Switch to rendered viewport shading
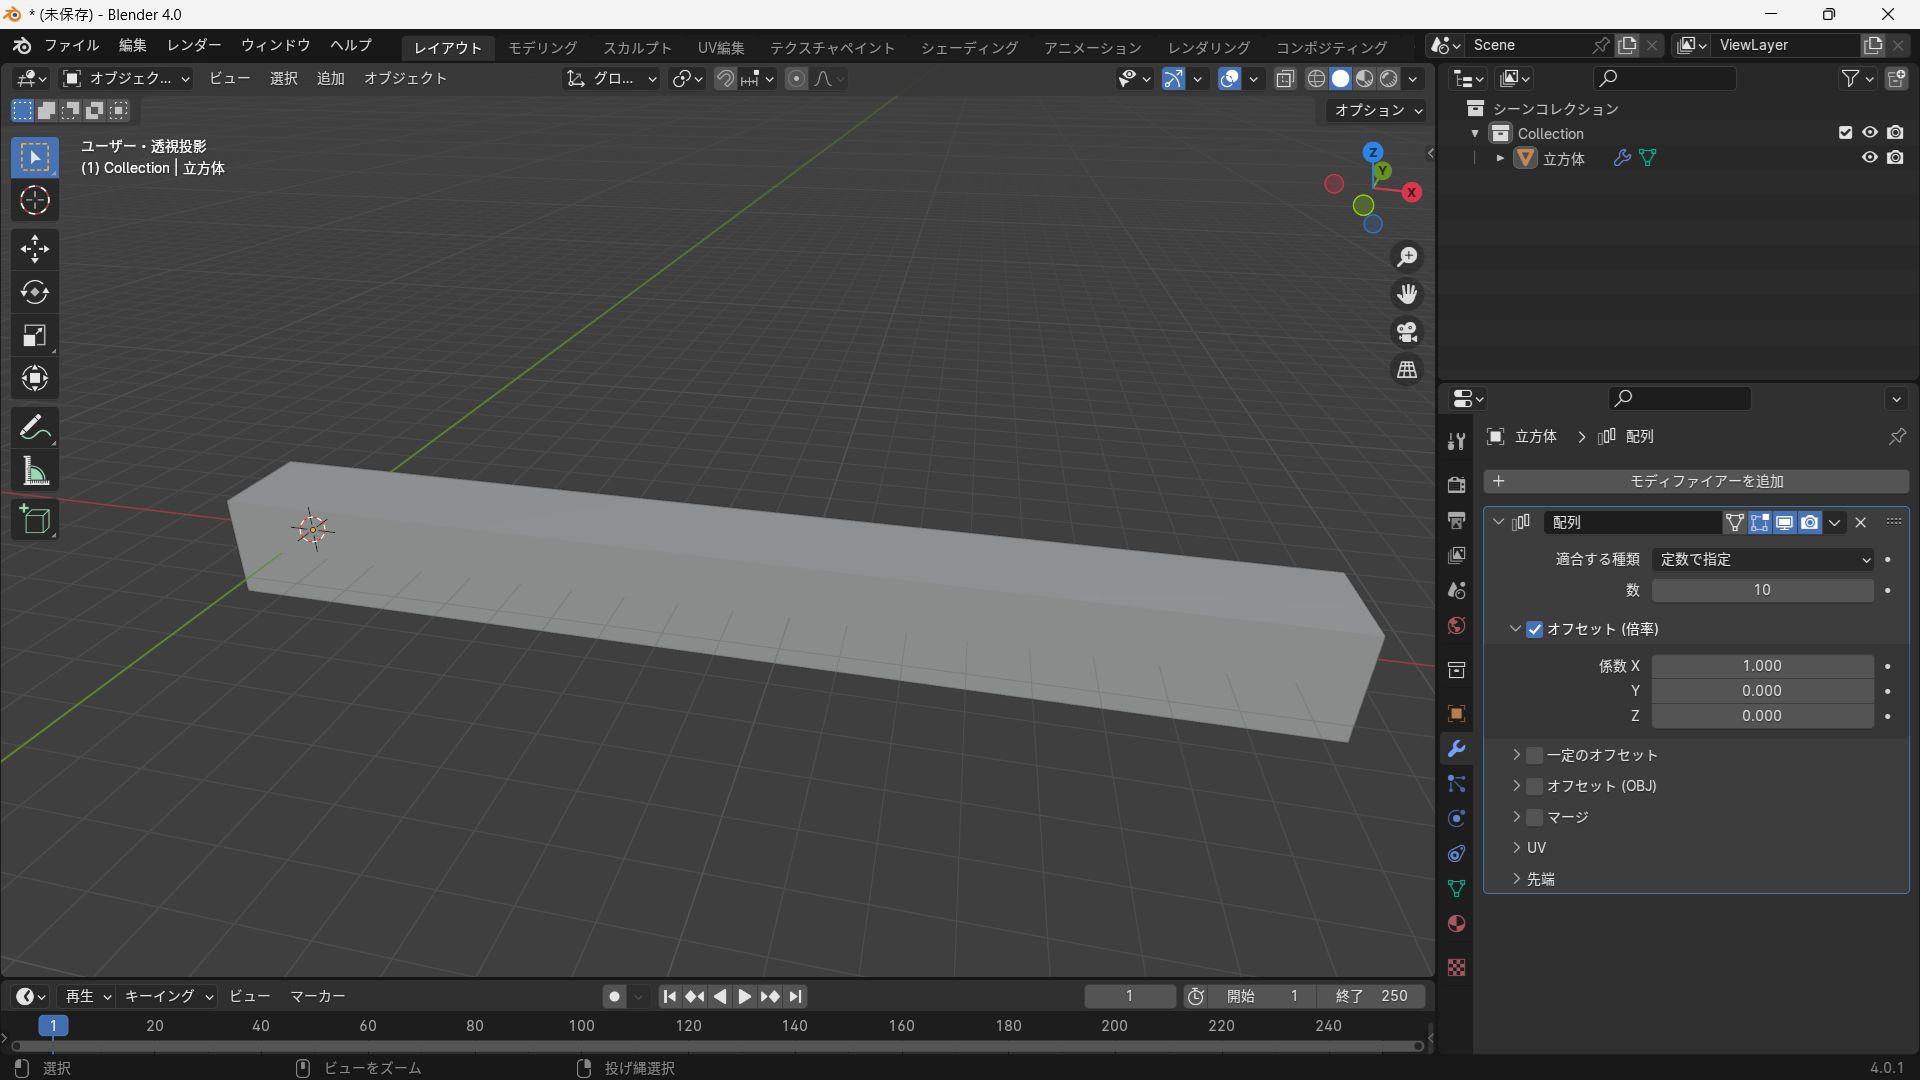This screenshot has height=1080, width=1920. (x=1389, y=79)
